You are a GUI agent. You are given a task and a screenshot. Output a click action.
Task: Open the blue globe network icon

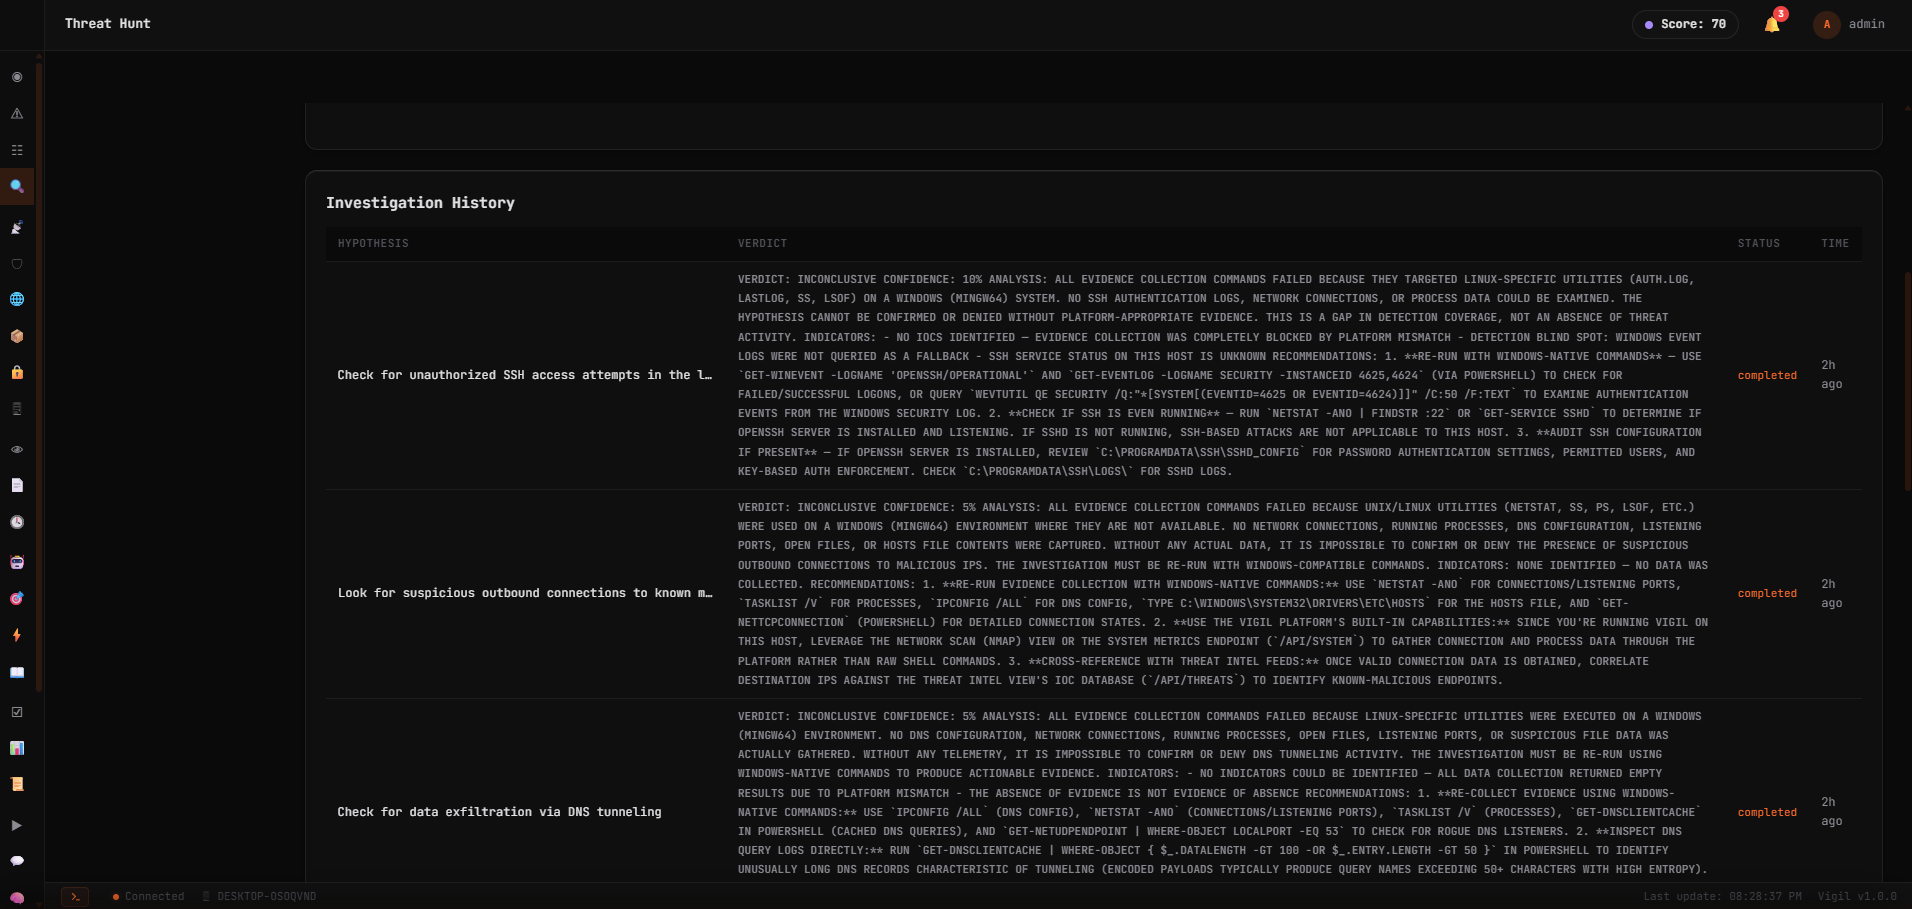17,299
